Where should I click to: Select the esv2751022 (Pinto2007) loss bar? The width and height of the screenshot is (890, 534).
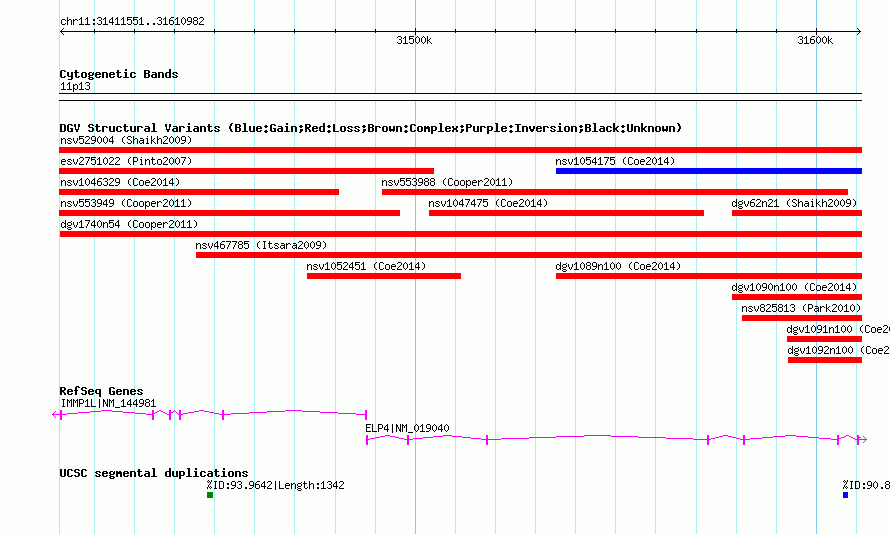(x=246, y=171)
